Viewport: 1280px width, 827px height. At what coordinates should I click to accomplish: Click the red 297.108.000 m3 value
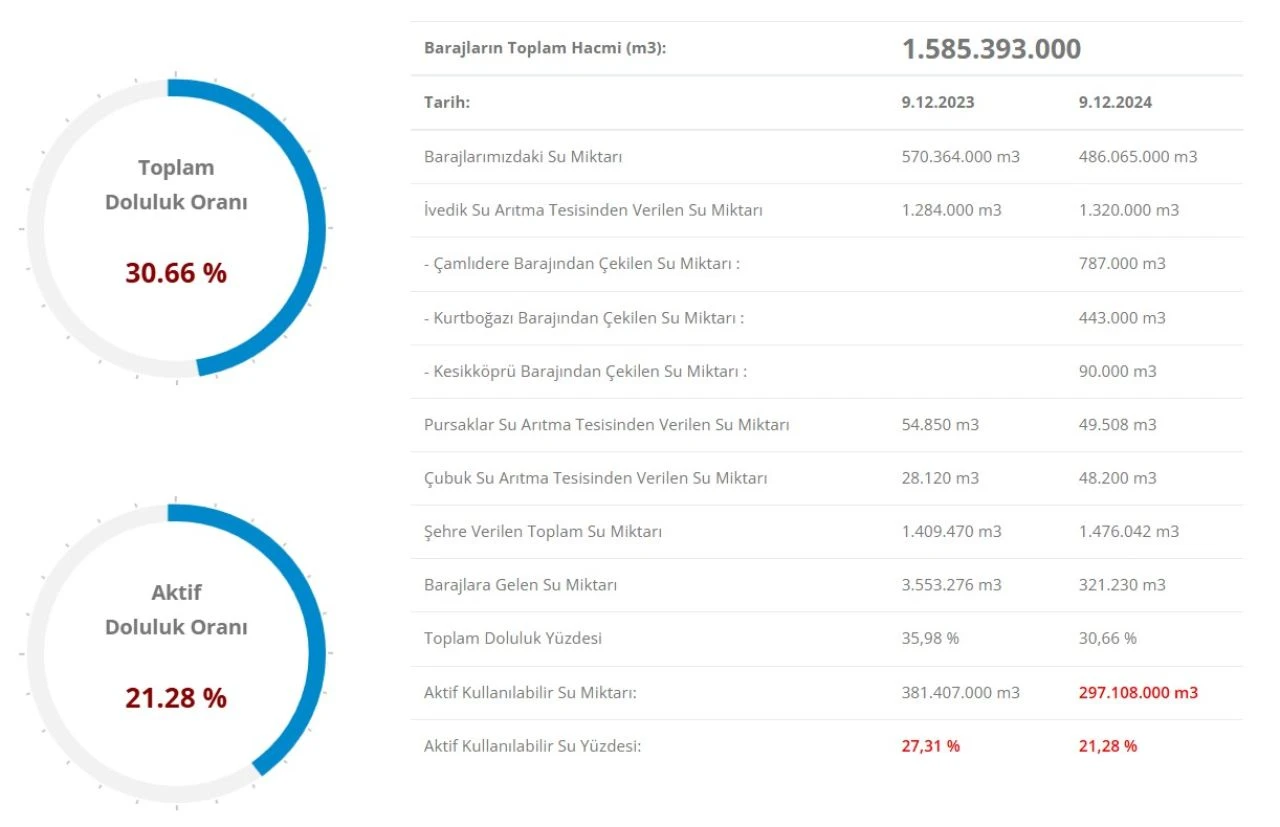click(1138, 692)
